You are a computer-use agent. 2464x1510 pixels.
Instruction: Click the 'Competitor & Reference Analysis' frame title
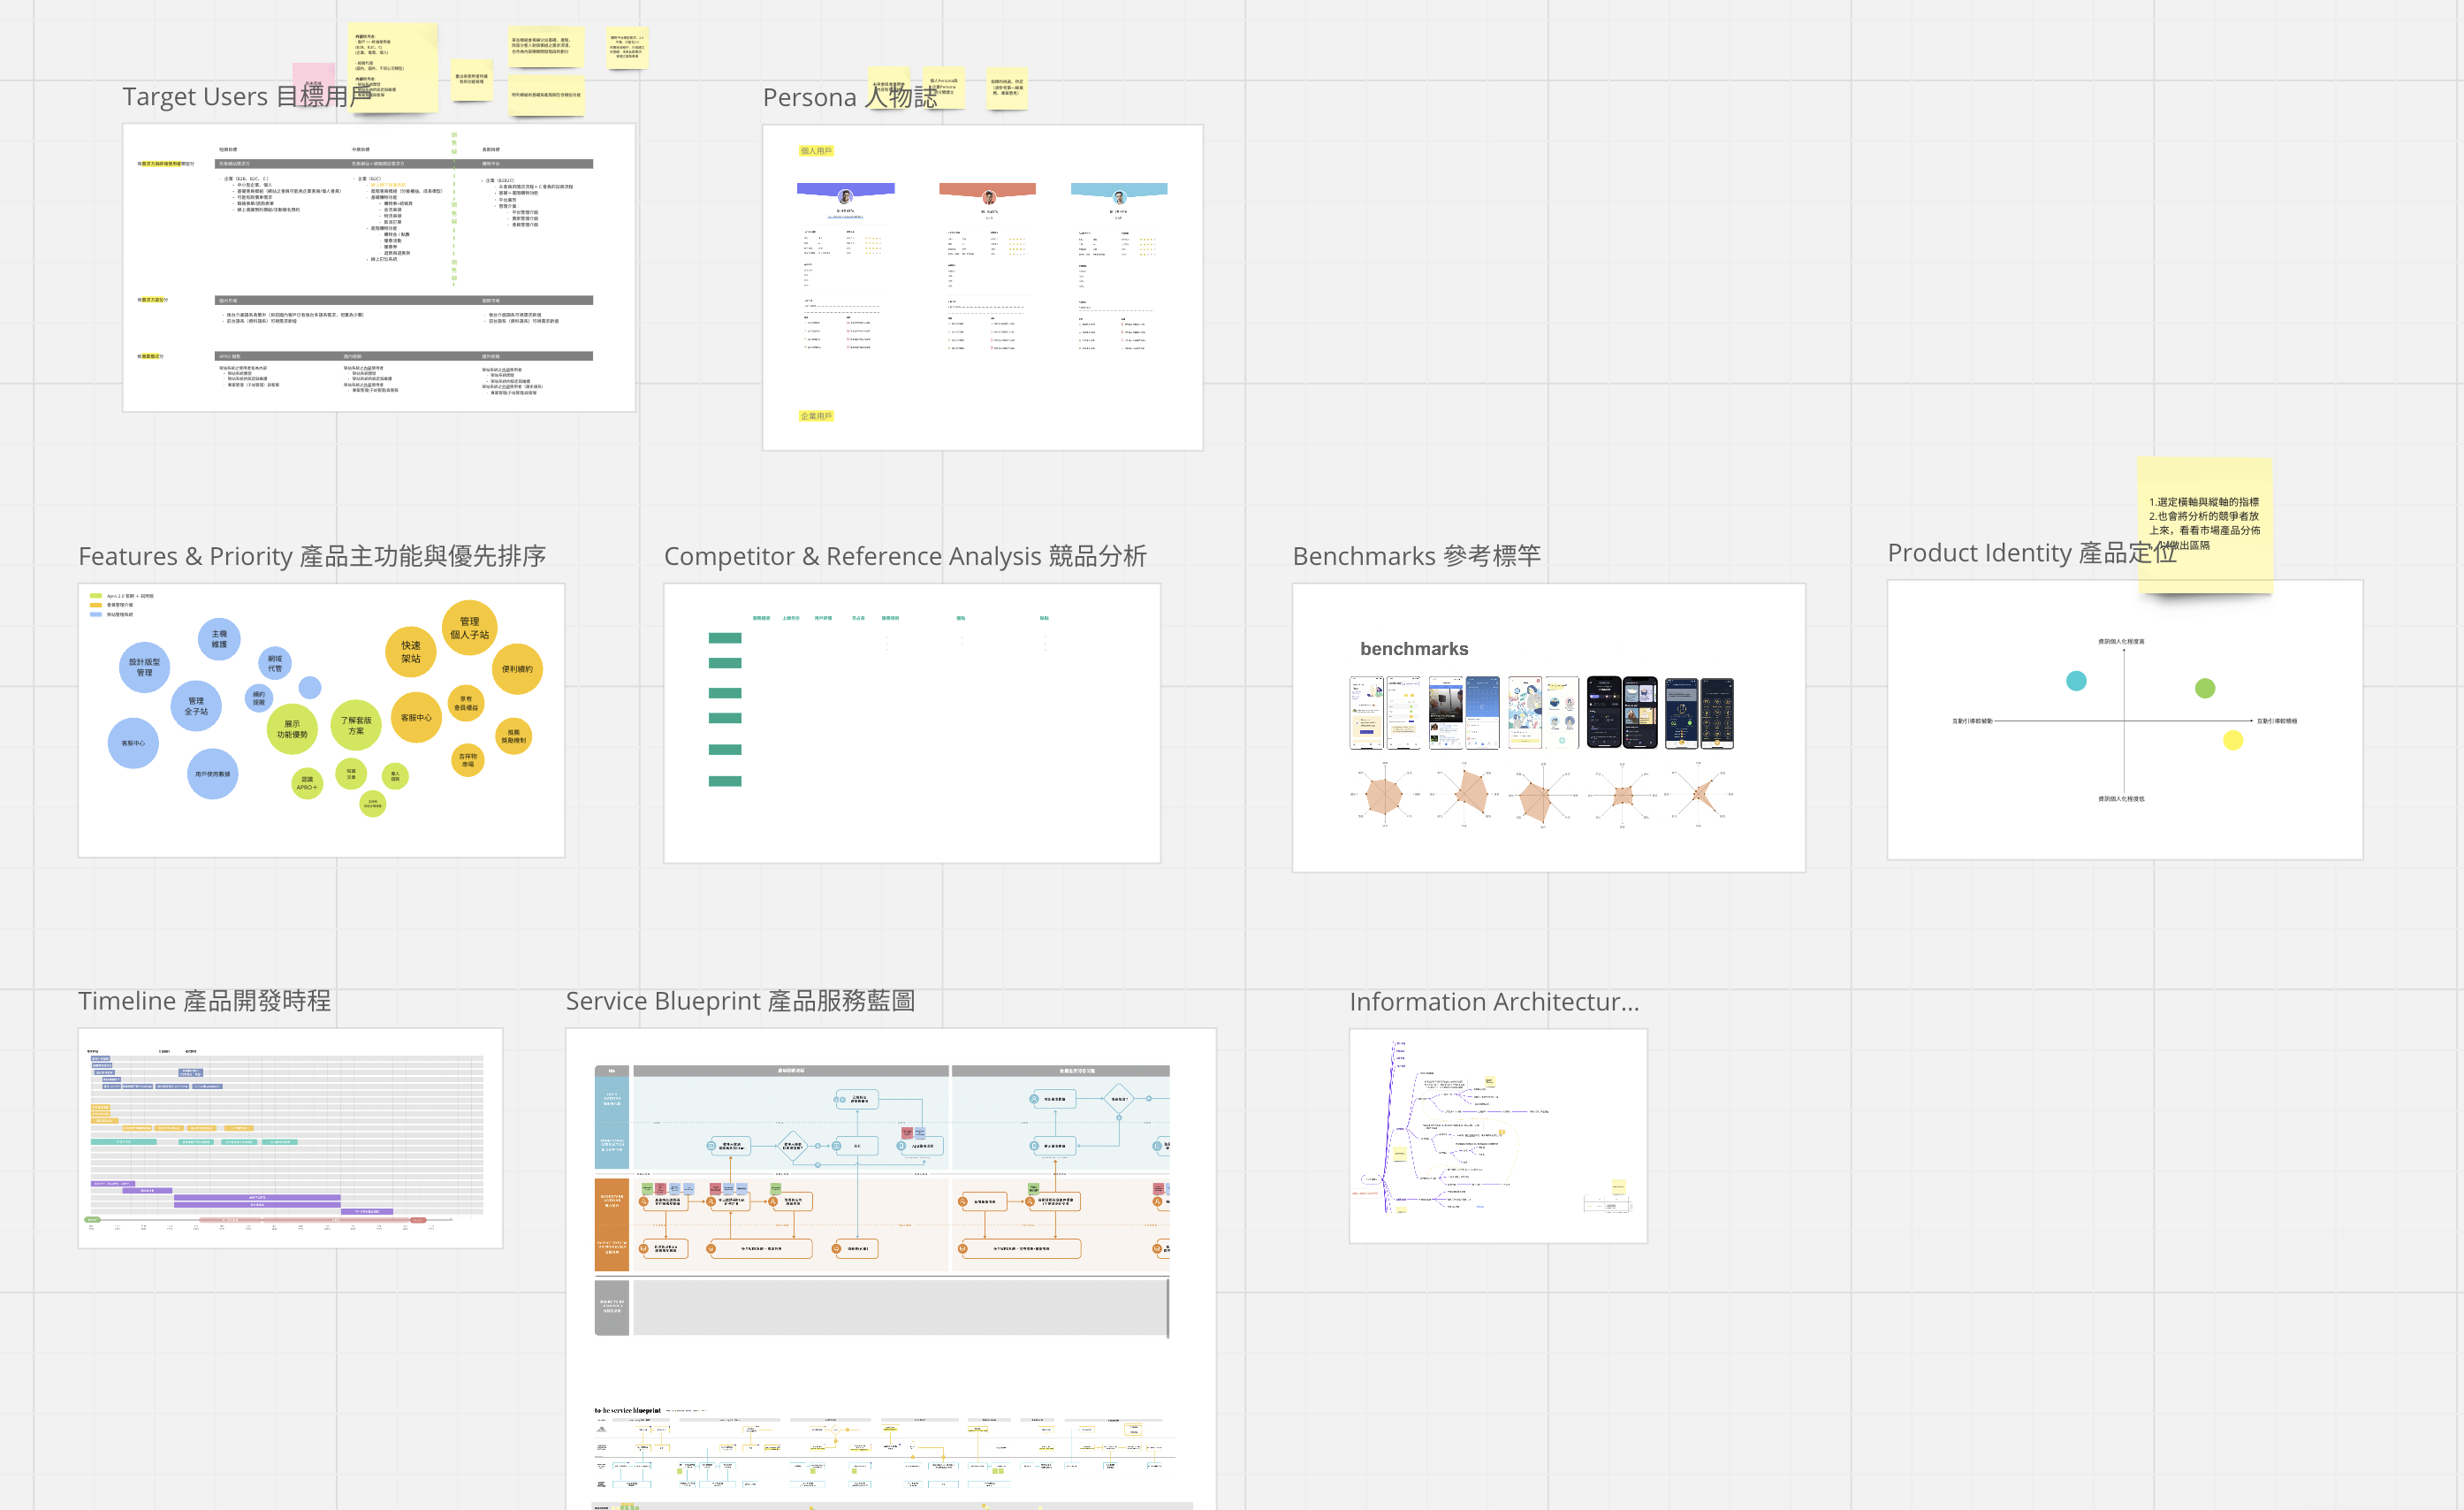904,556
